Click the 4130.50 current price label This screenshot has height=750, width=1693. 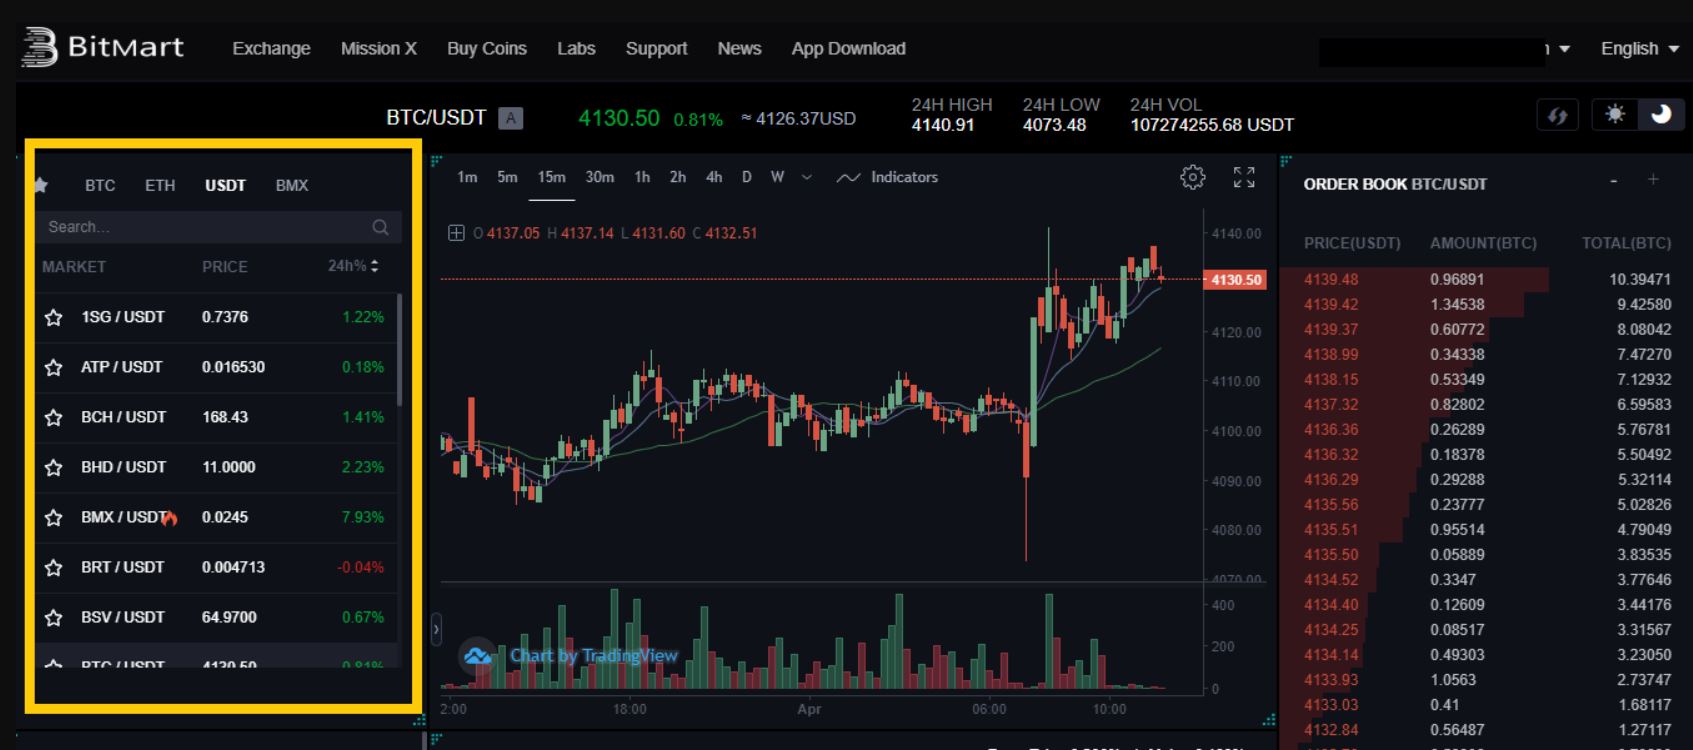click(x=1236, y=280)
